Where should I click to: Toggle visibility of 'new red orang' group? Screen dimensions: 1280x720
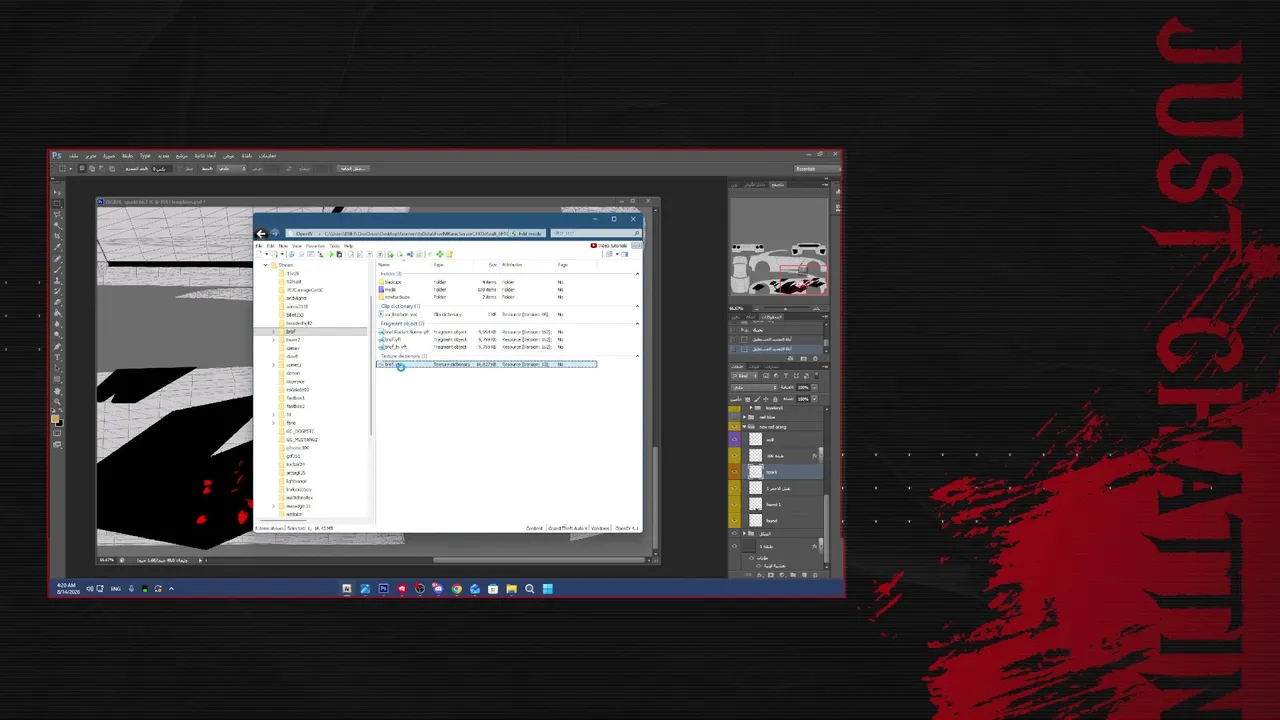[x=735, y=427]
